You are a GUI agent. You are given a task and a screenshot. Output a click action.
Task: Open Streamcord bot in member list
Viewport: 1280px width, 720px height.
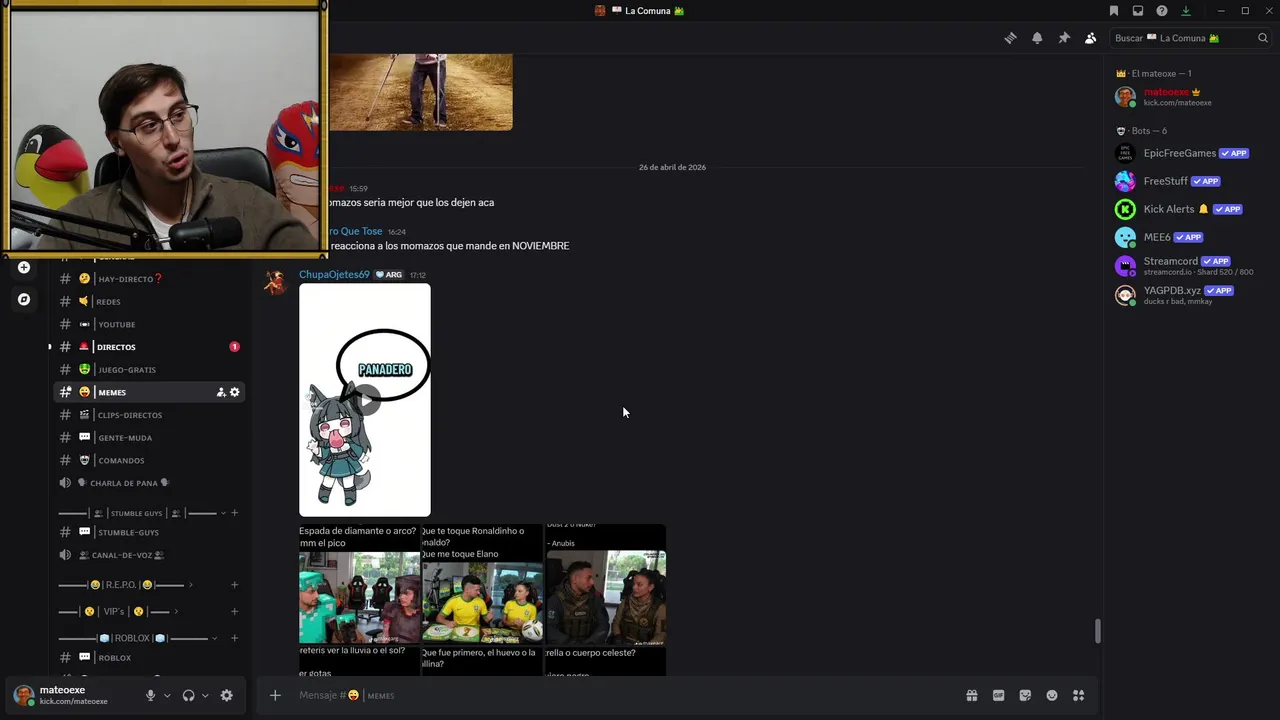(1190, 266)
